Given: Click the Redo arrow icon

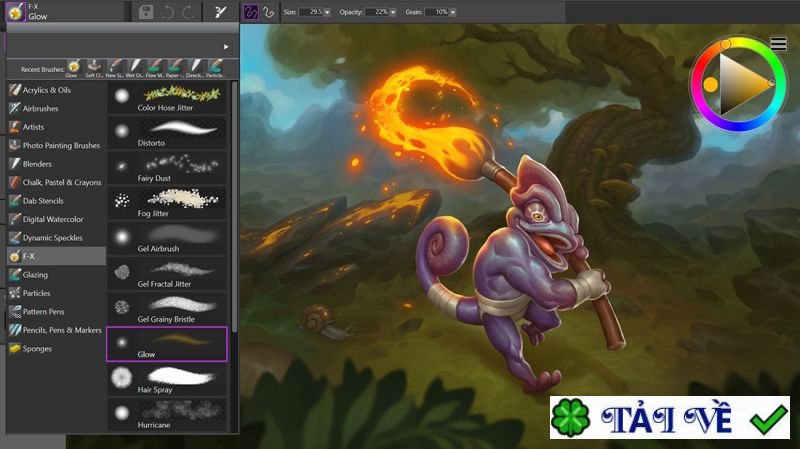Looking at the screenshot, I should tap(188, 12).
